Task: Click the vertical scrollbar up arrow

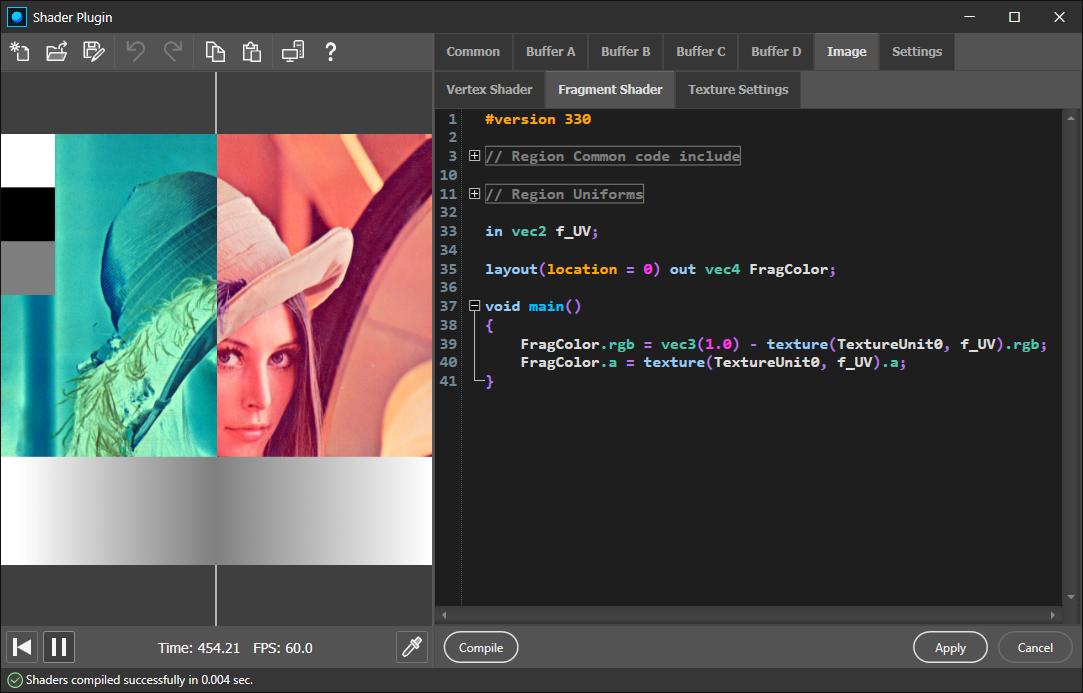Action: 1071,119
